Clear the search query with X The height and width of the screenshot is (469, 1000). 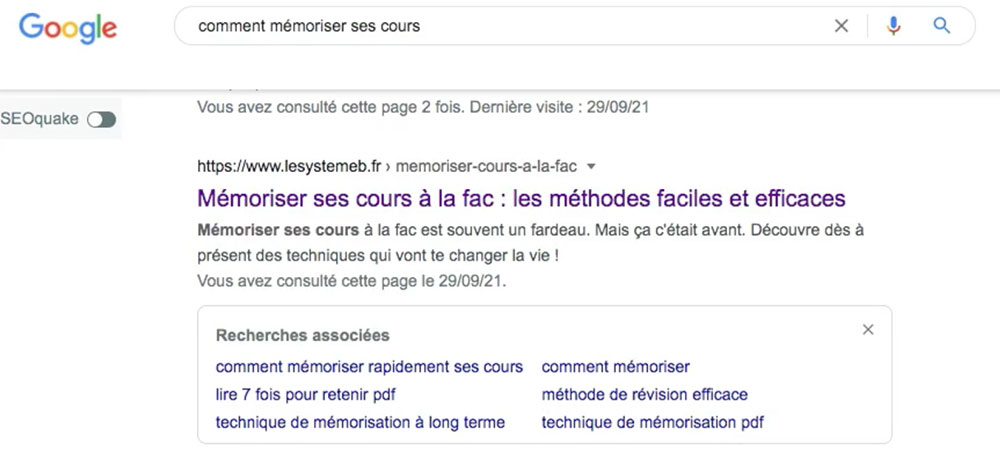pos(841,26)
